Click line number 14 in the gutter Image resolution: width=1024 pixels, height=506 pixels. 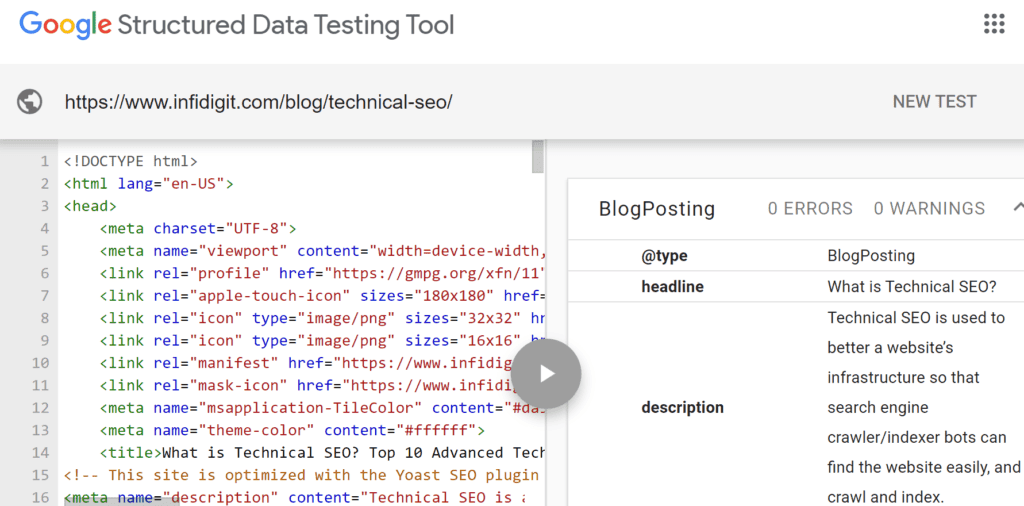pyautogui.click(x=40, y=453)
